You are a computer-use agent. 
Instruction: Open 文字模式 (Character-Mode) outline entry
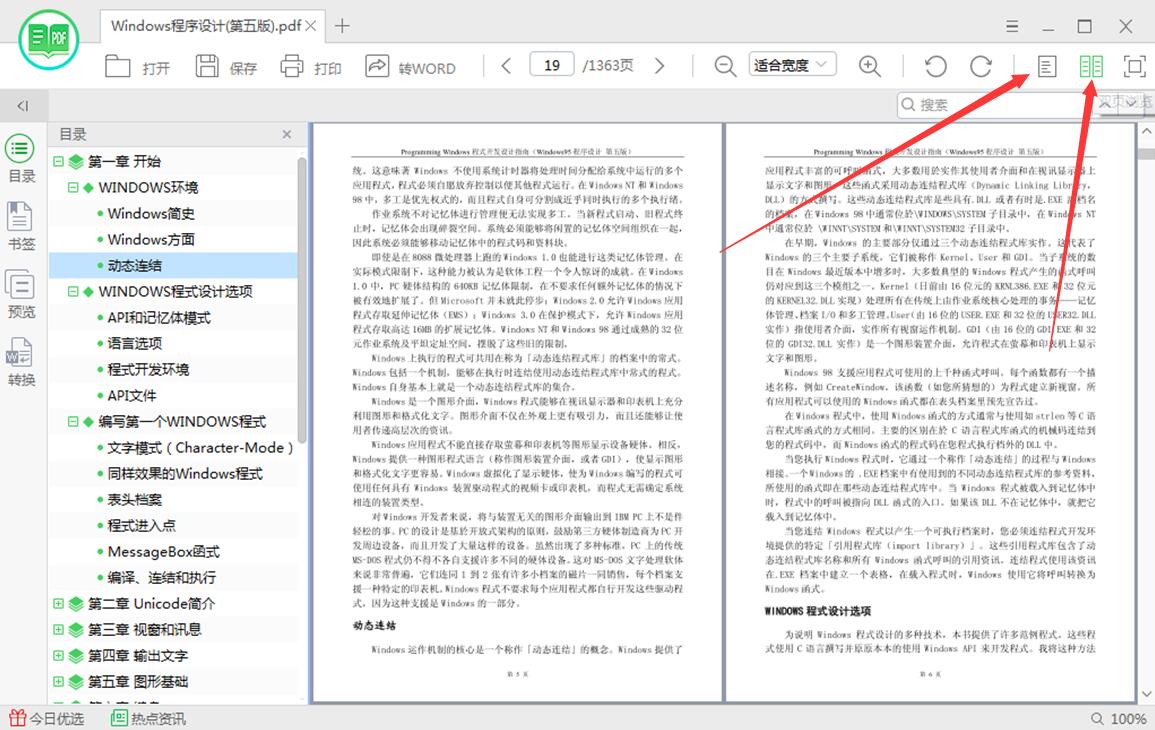tap(200, 447)
